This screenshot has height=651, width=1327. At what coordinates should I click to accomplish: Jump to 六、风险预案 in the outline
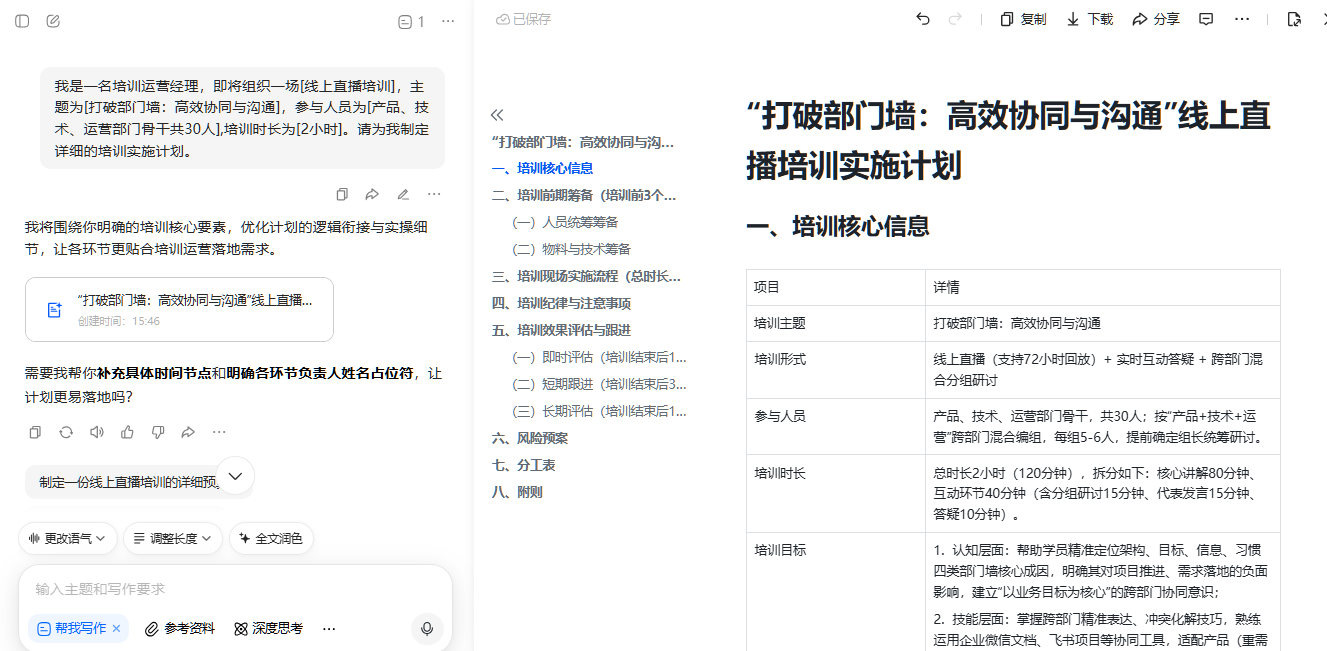tap(530, 438)
